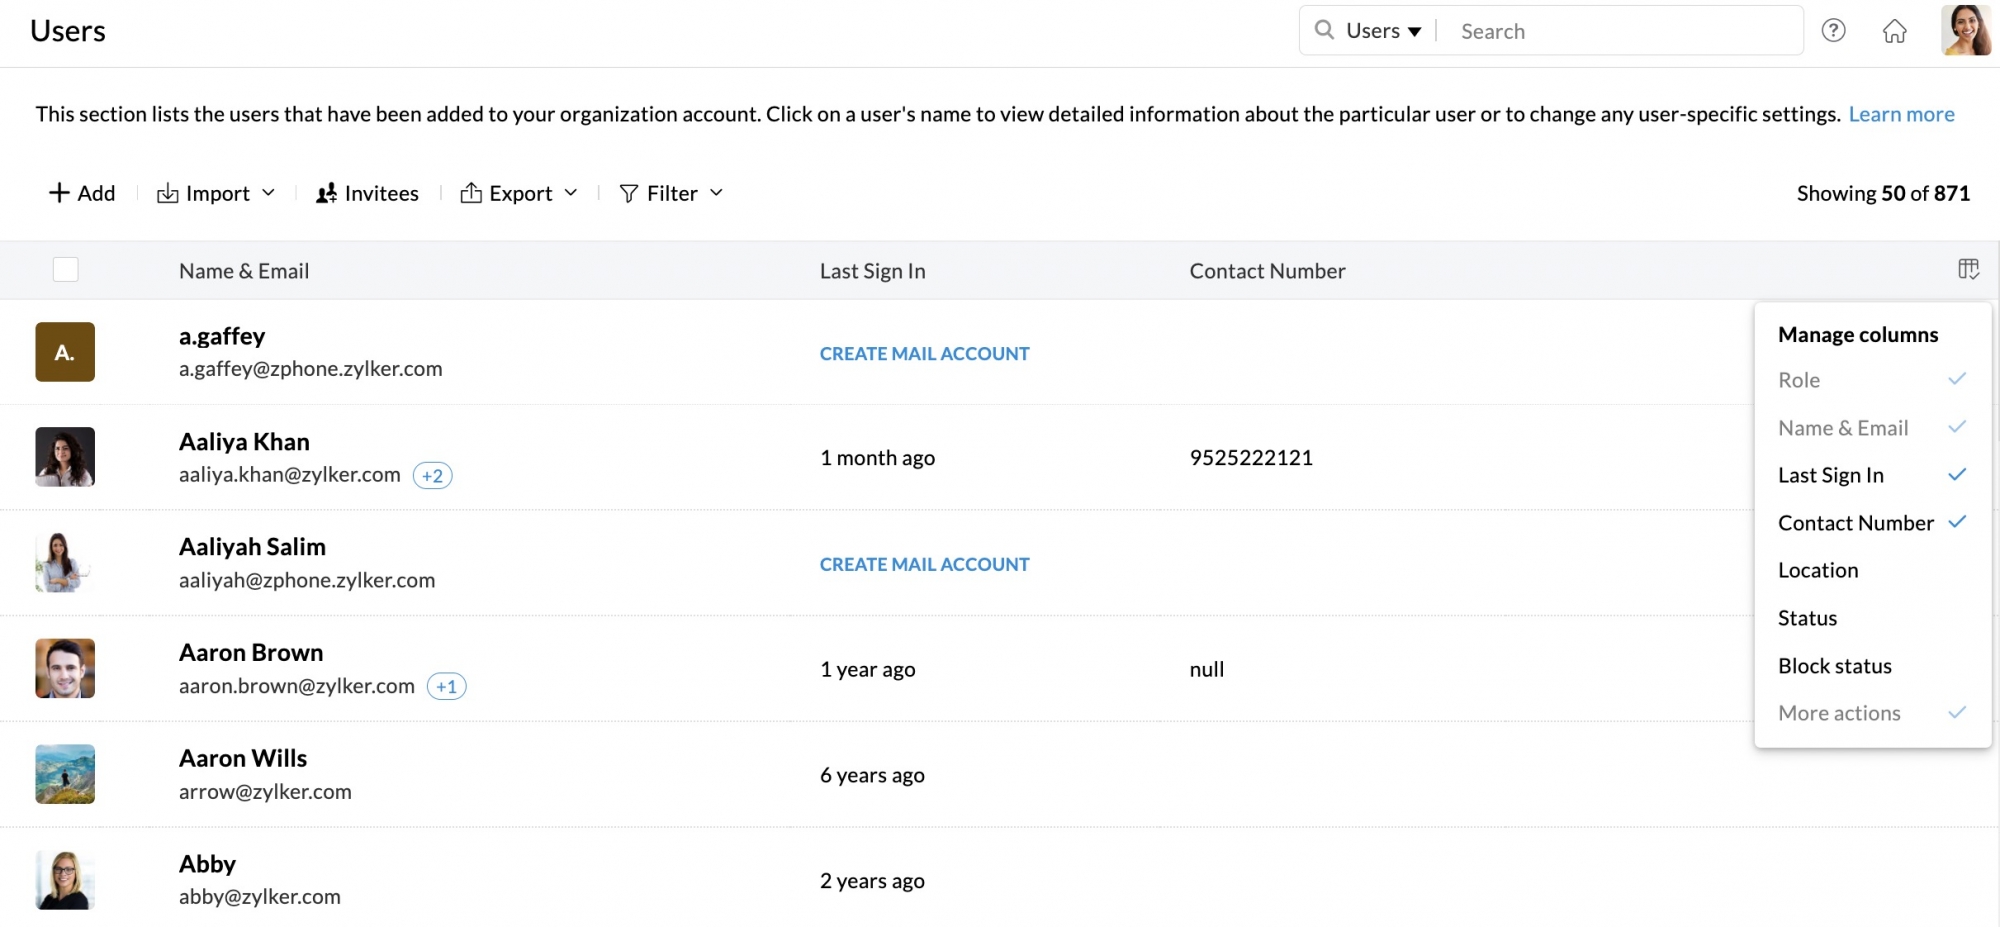Focus the Search input field
Viewport: 2000px width, 927px height.
[x=1620, y=31]
